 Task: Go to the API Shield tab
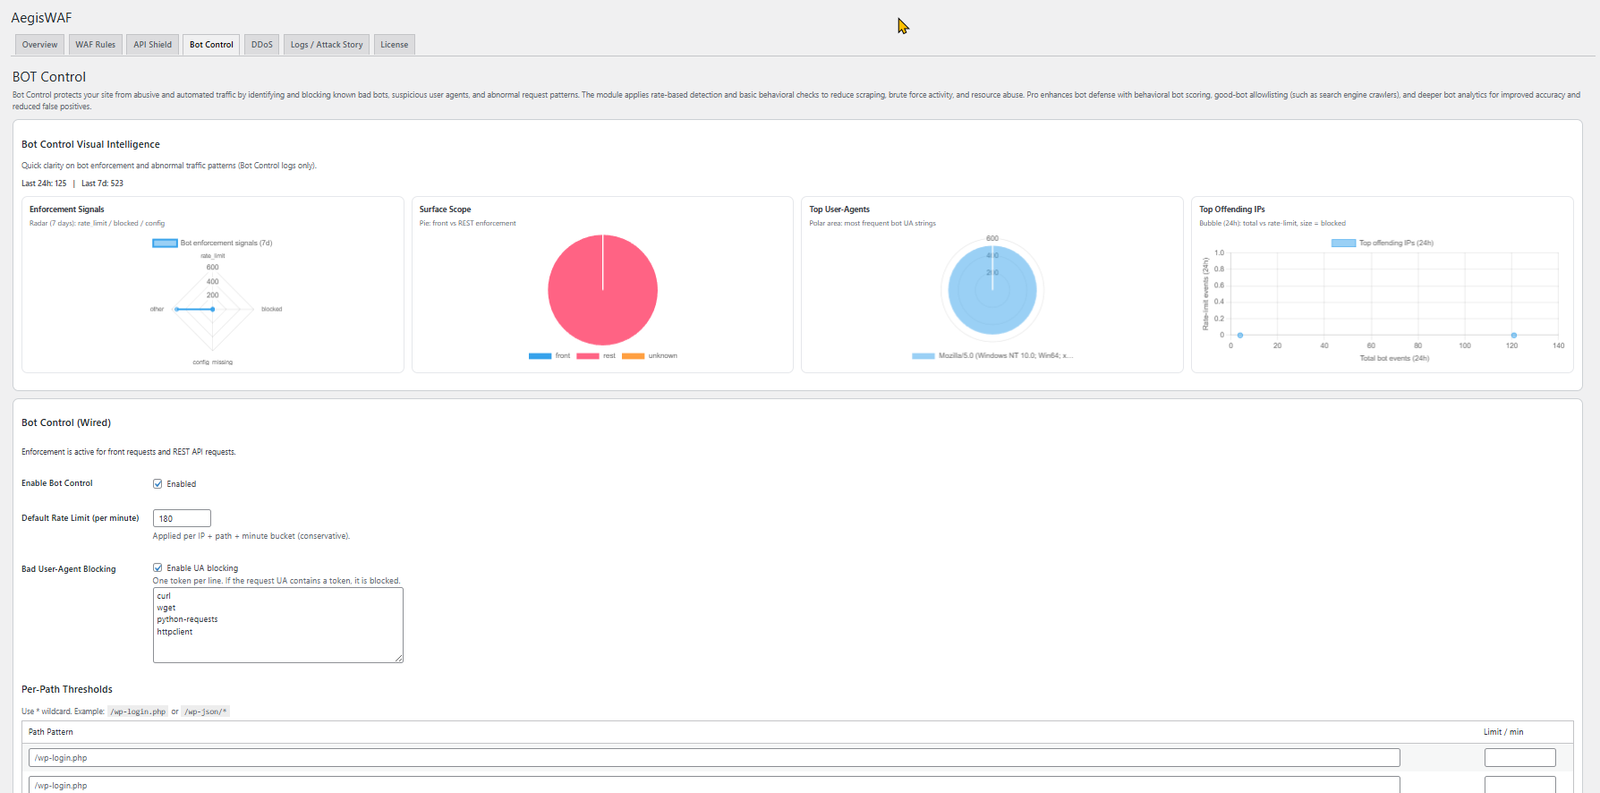click(152, 44)
